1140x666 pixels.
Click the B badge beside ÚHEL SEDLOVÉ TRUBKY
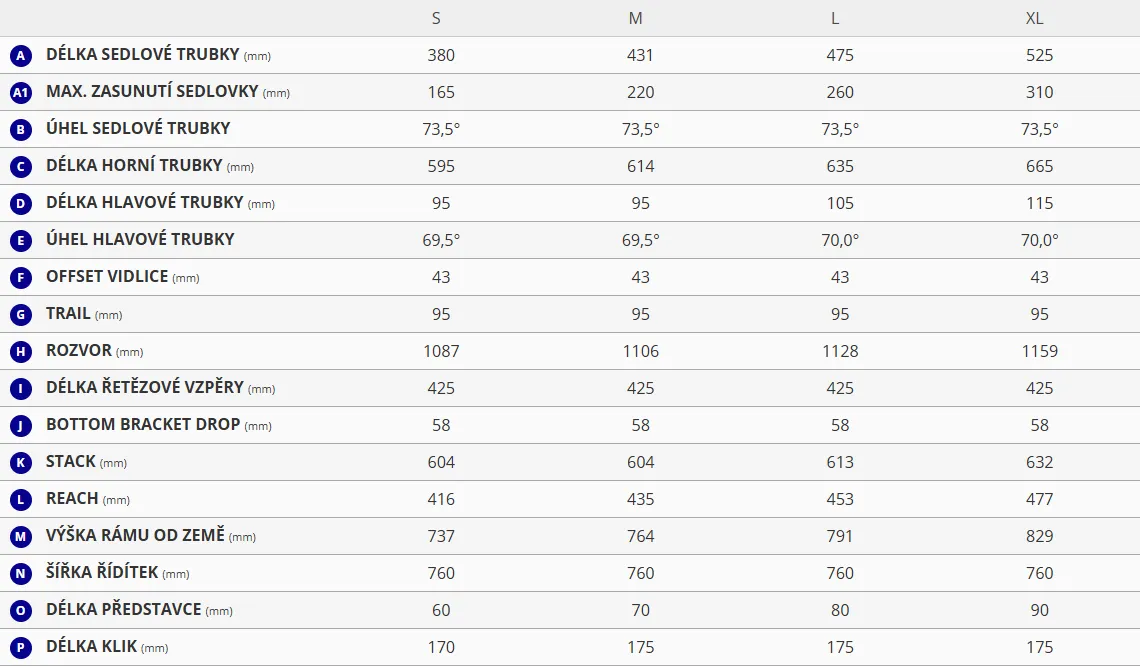tap(21, 129)
